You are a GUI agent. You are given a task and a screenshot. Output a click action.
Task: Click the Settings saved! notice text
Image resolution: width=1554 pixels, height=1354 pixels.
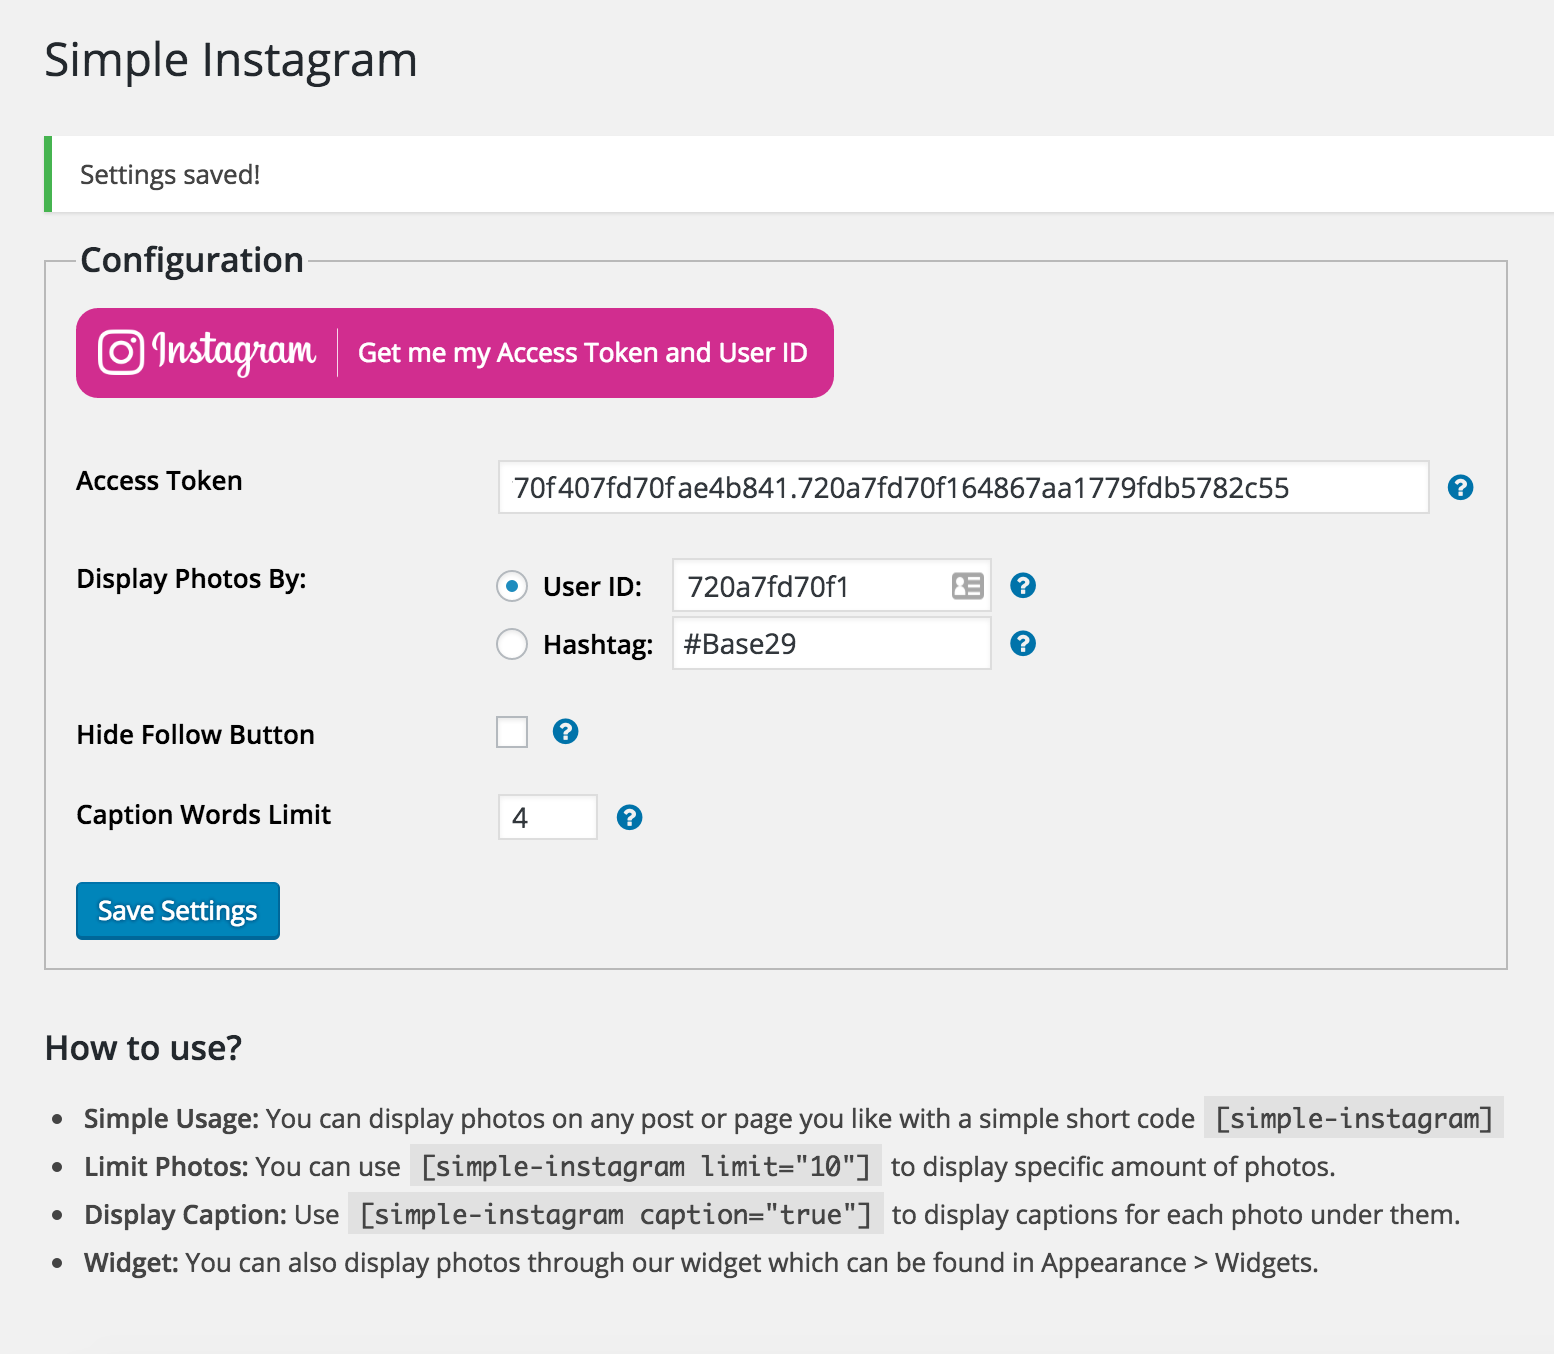pos(170,175)
